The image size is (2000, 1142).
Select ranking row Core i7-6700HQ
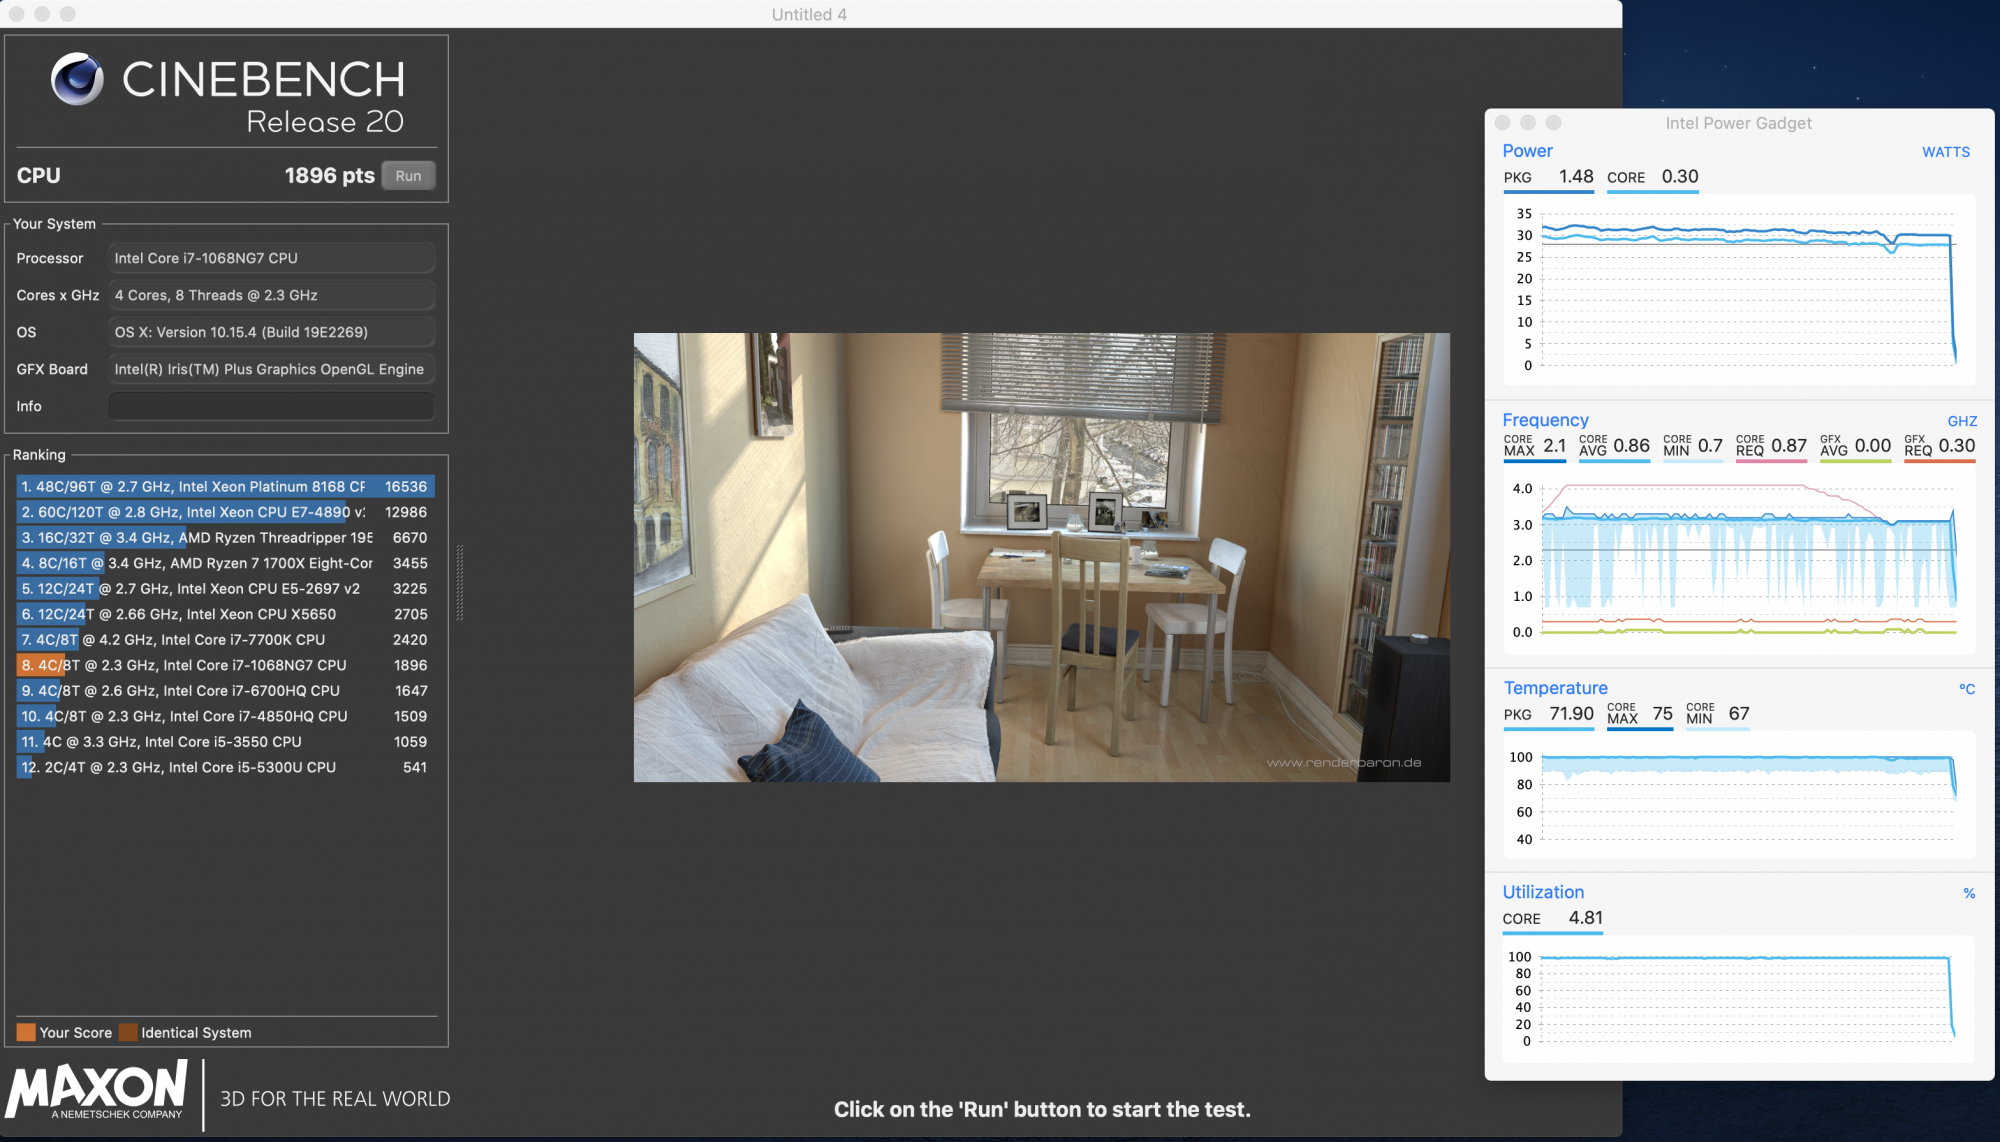coord(225,691)
